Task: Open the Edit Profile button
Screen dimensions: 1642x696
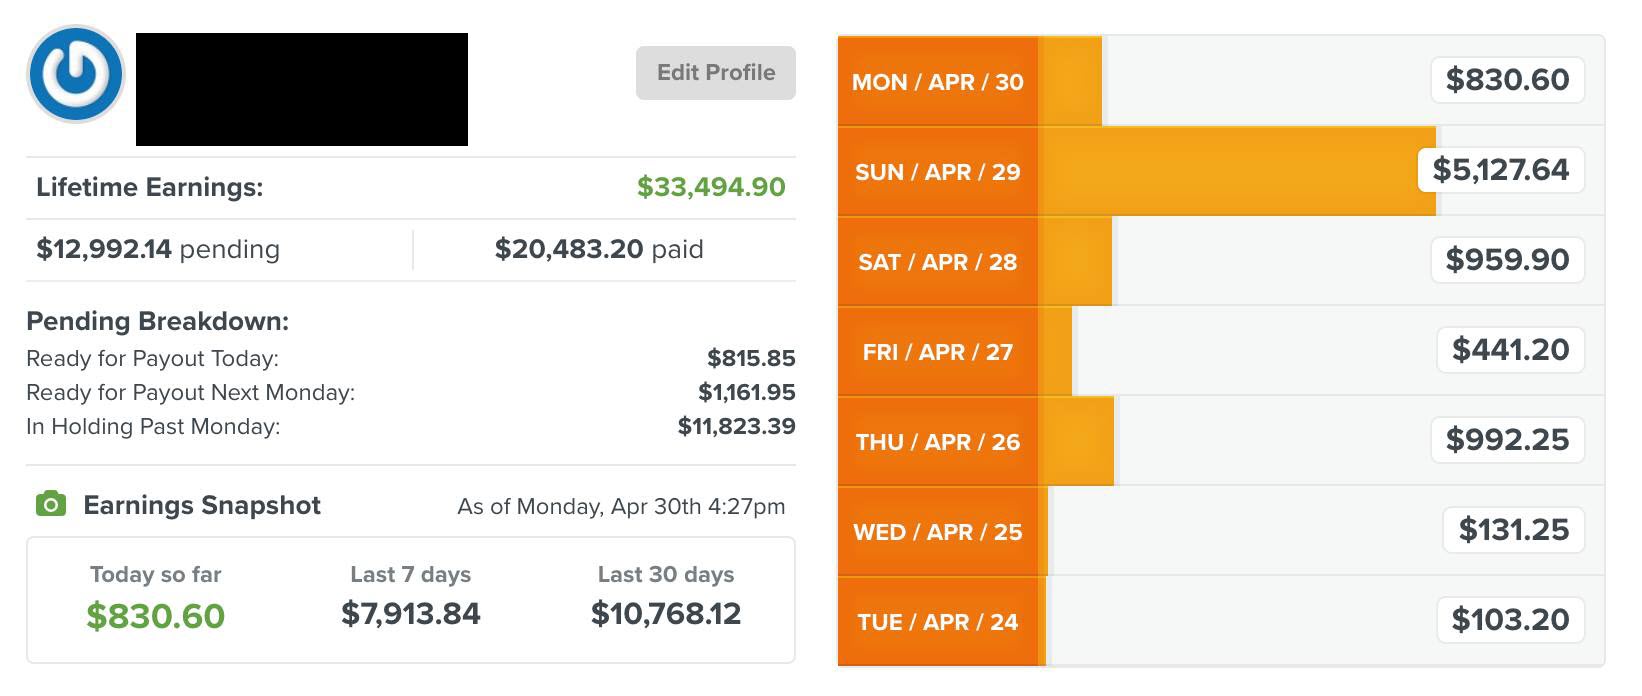Action: (716, 73)
